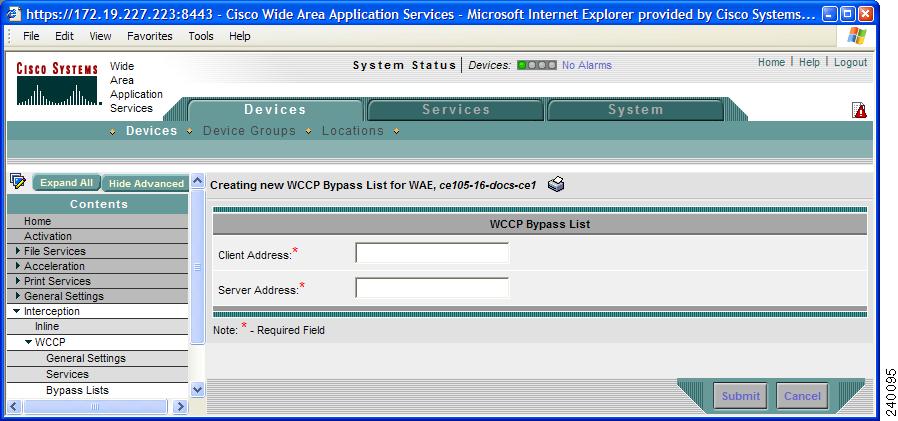Click the contents horizontal scroll left arrow
The width and height of the screenshot is (898, 421).
(x=14, y=407)
